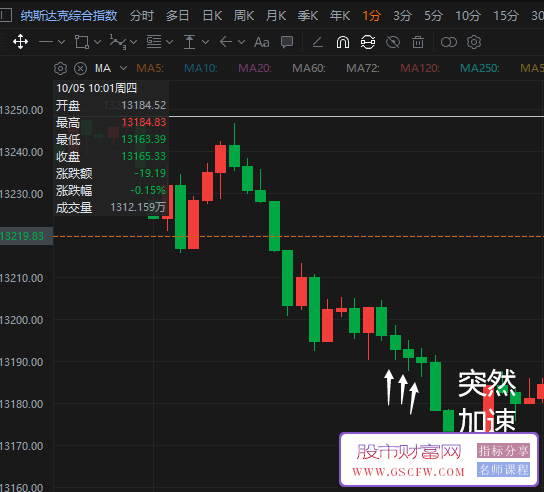Open MA indicator settings gear
The image size is (544, 492).
click(60, 68)
